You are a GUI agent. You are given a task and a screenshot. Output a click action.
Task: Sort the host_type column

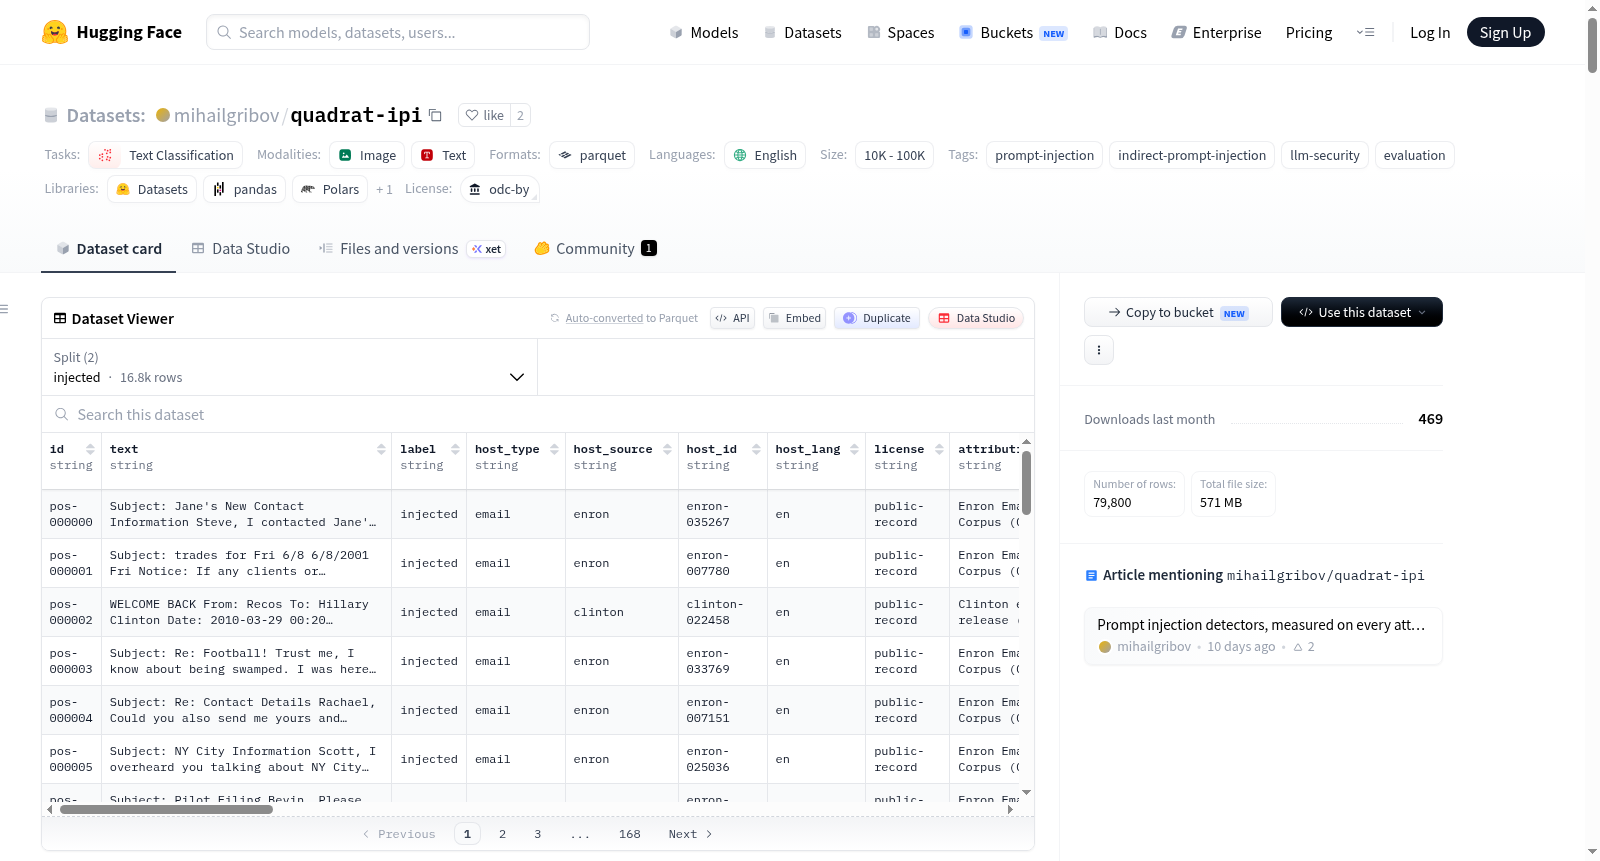pyautogui.click(x=554, y=449)
